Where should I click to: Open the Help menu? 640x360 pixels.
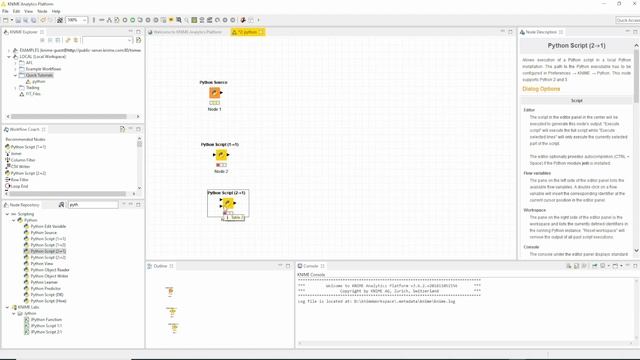point(56,11)
